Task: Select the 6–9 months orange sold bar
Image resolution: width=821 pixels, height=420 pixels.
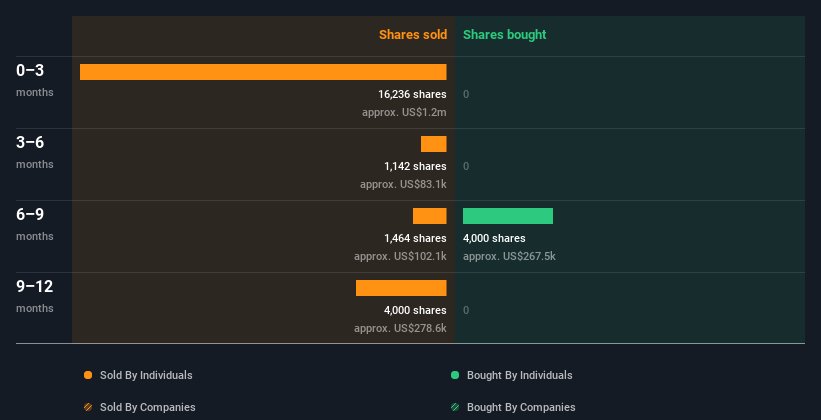Action: [x=429, y=216]
